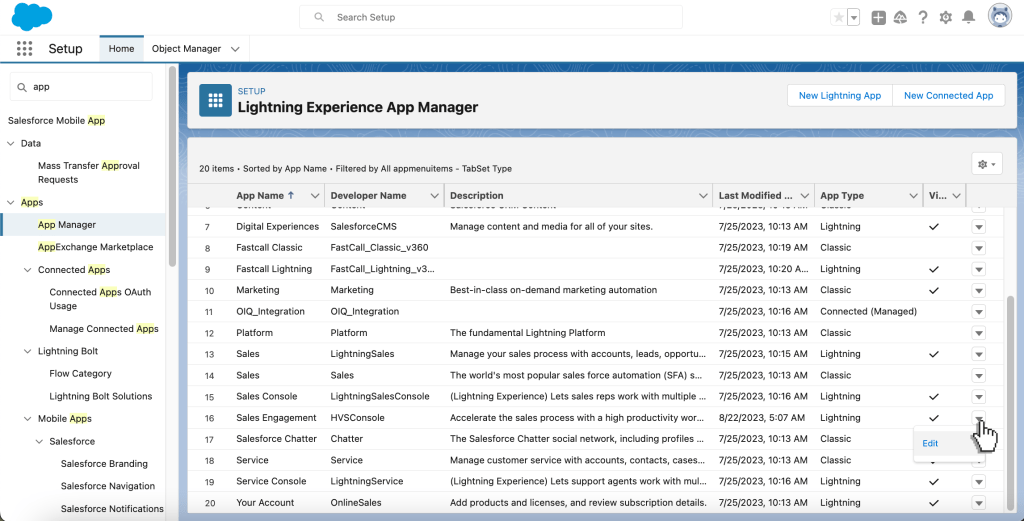Click the New Lightning App button
Image resolution: width=1024 pixels, height=521 pixels.
pyautogui.click(x=840, y=95)
